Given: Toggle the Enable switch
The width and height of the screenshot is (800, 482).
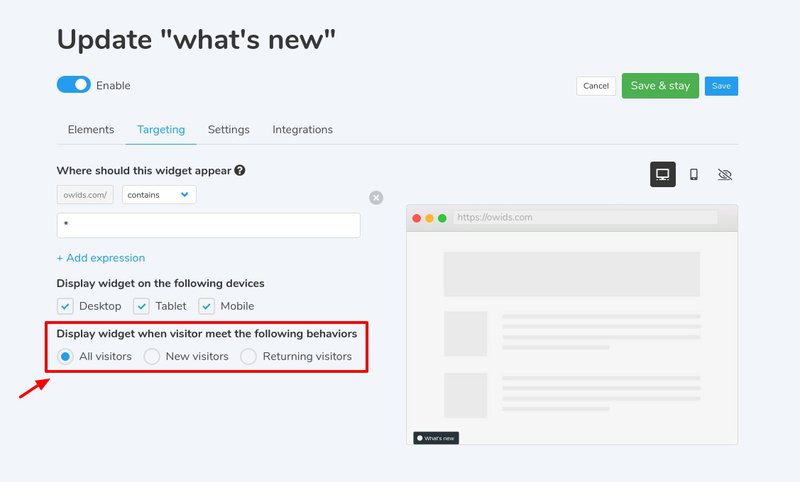Looking at the screenshot, I should click(73, 85).
